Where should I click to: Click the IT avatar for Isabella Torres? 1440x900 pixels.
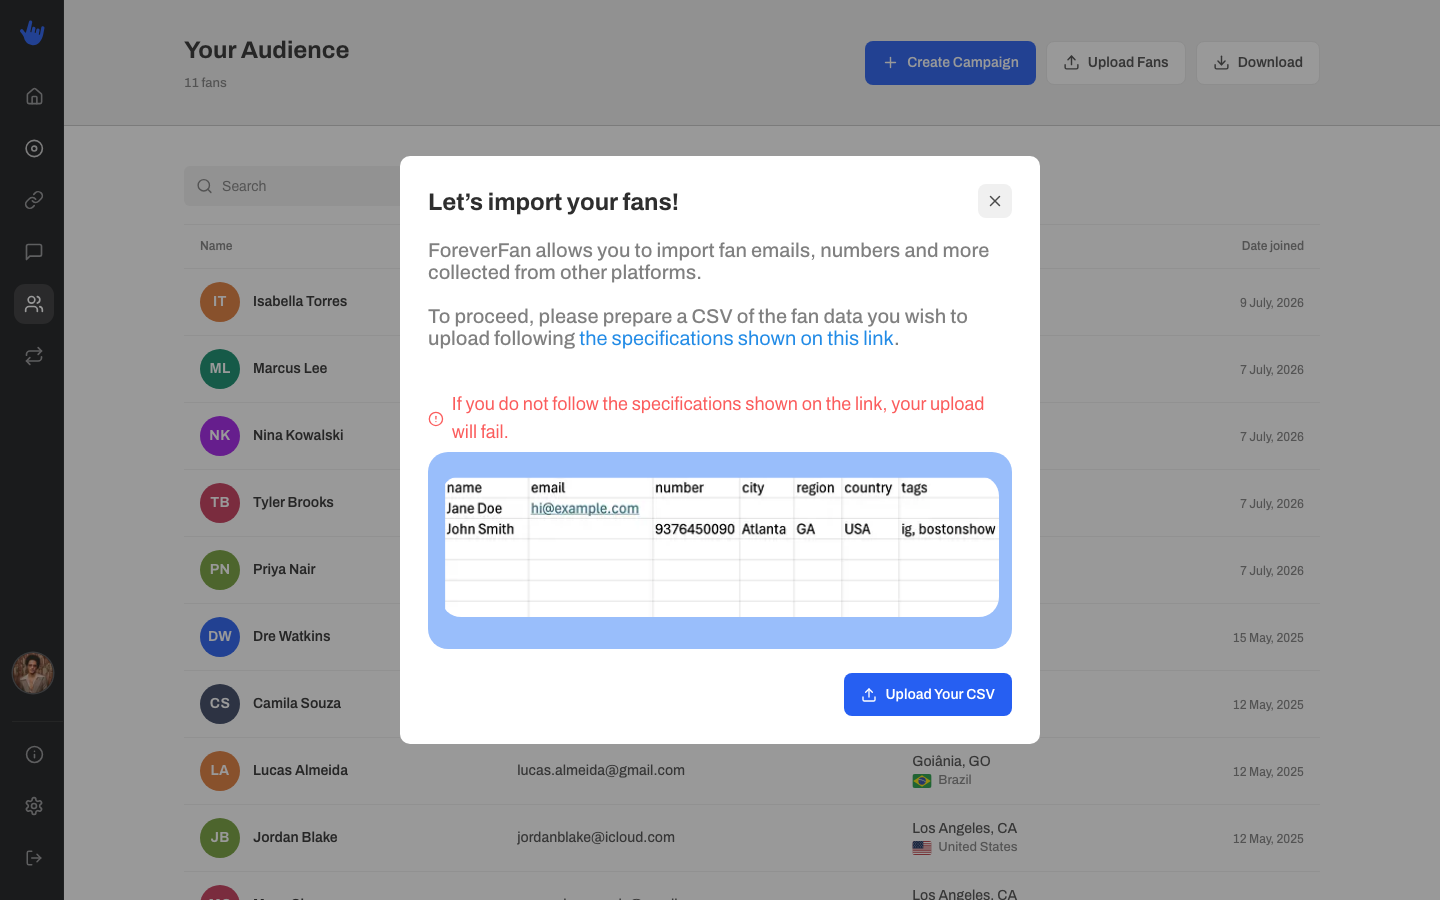click(x=220, y=302)
